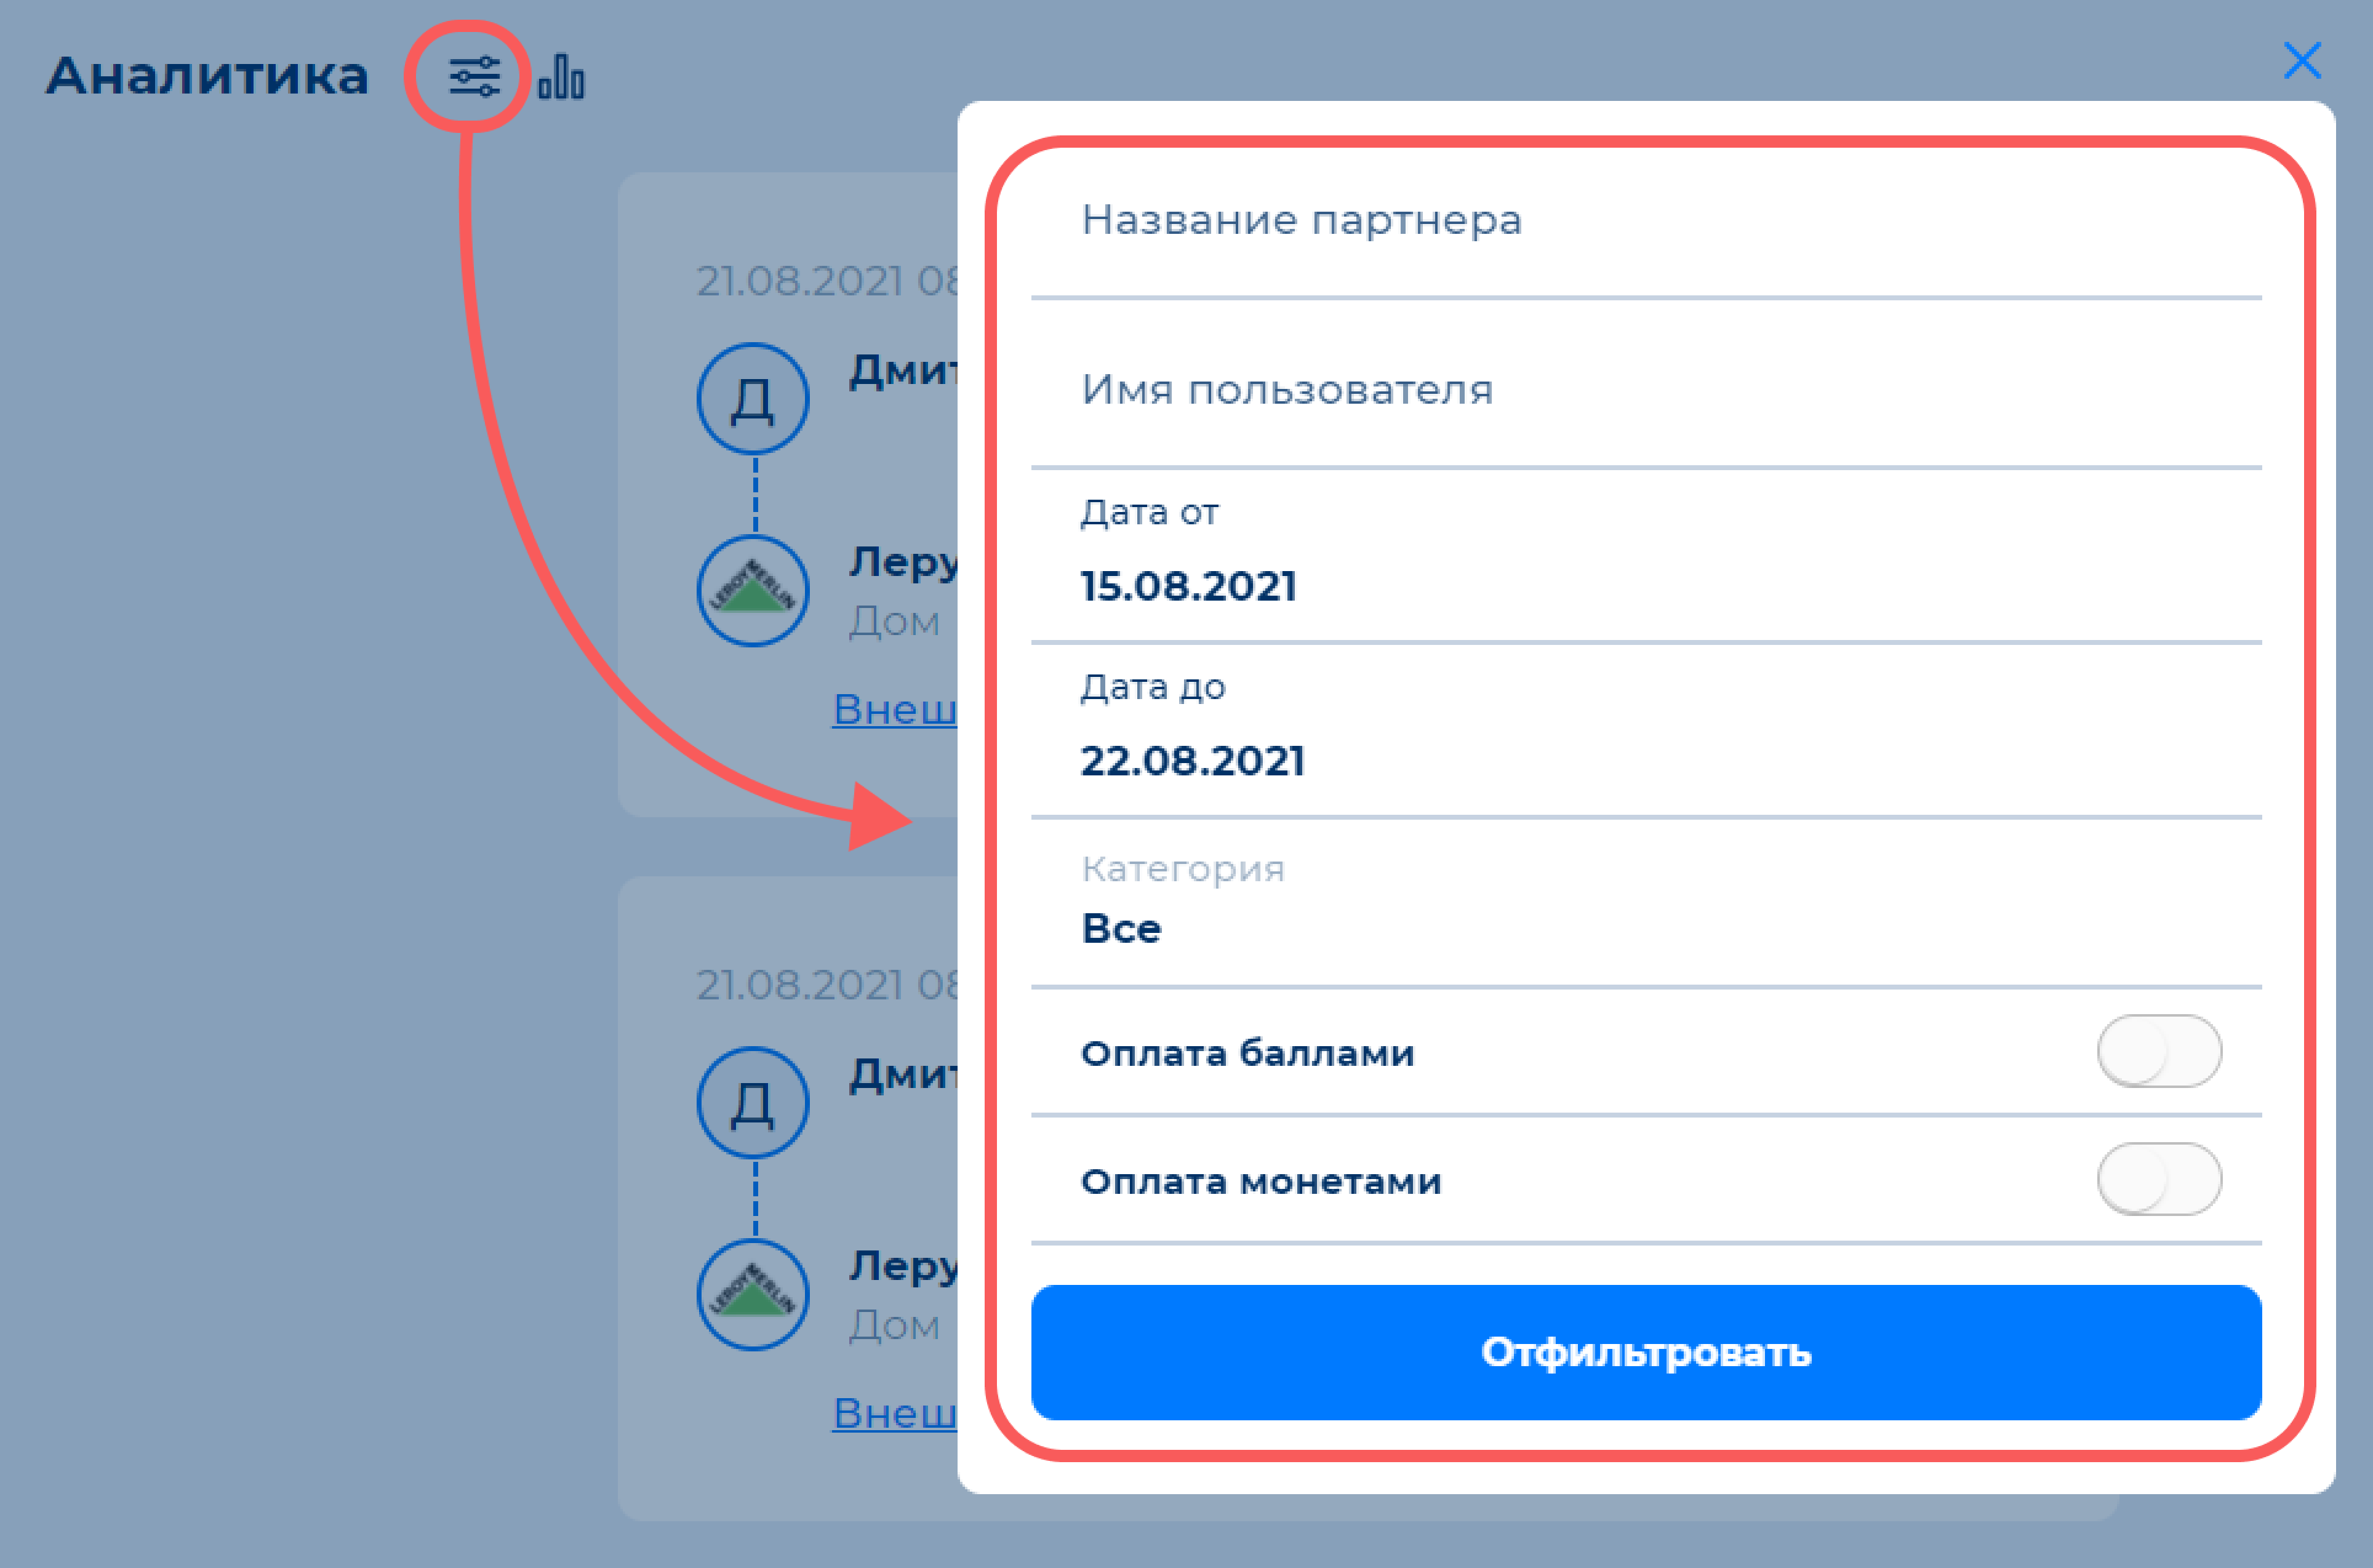
Task: Click the first Д user avatar
Action: pyautogui.click(x=752, y=399)
